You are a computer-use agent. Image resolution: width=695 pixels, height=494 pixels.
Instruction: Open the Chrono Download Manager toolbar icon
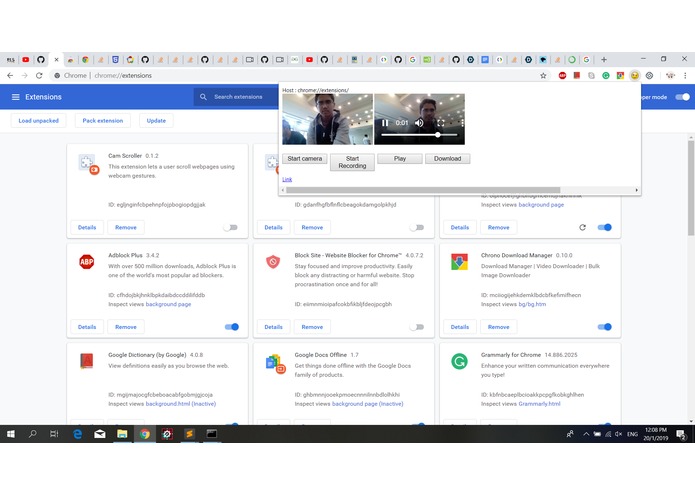pyautogui.click(x=620, y=76)
